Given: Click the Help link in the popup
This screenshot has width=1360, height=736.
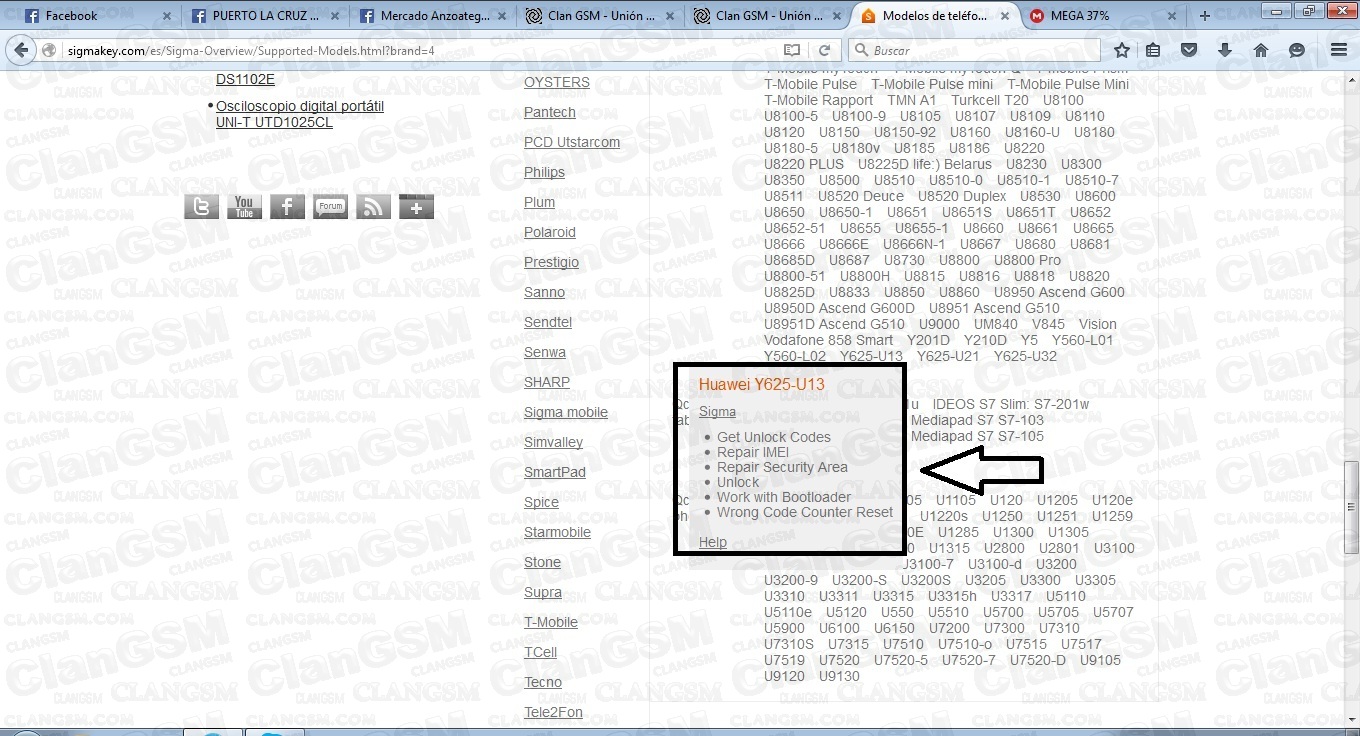Looking at the screenshot, I should [713, 542].
